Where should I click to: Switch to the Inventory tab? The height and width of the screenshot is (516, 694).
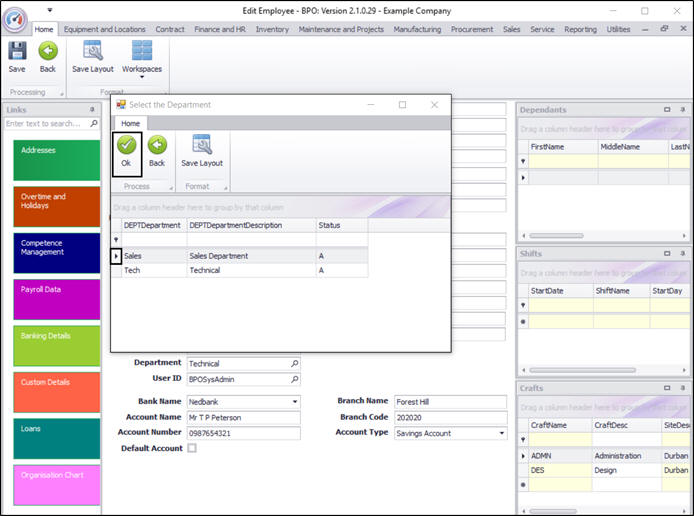pyautogui.click(x=272, y=29)
